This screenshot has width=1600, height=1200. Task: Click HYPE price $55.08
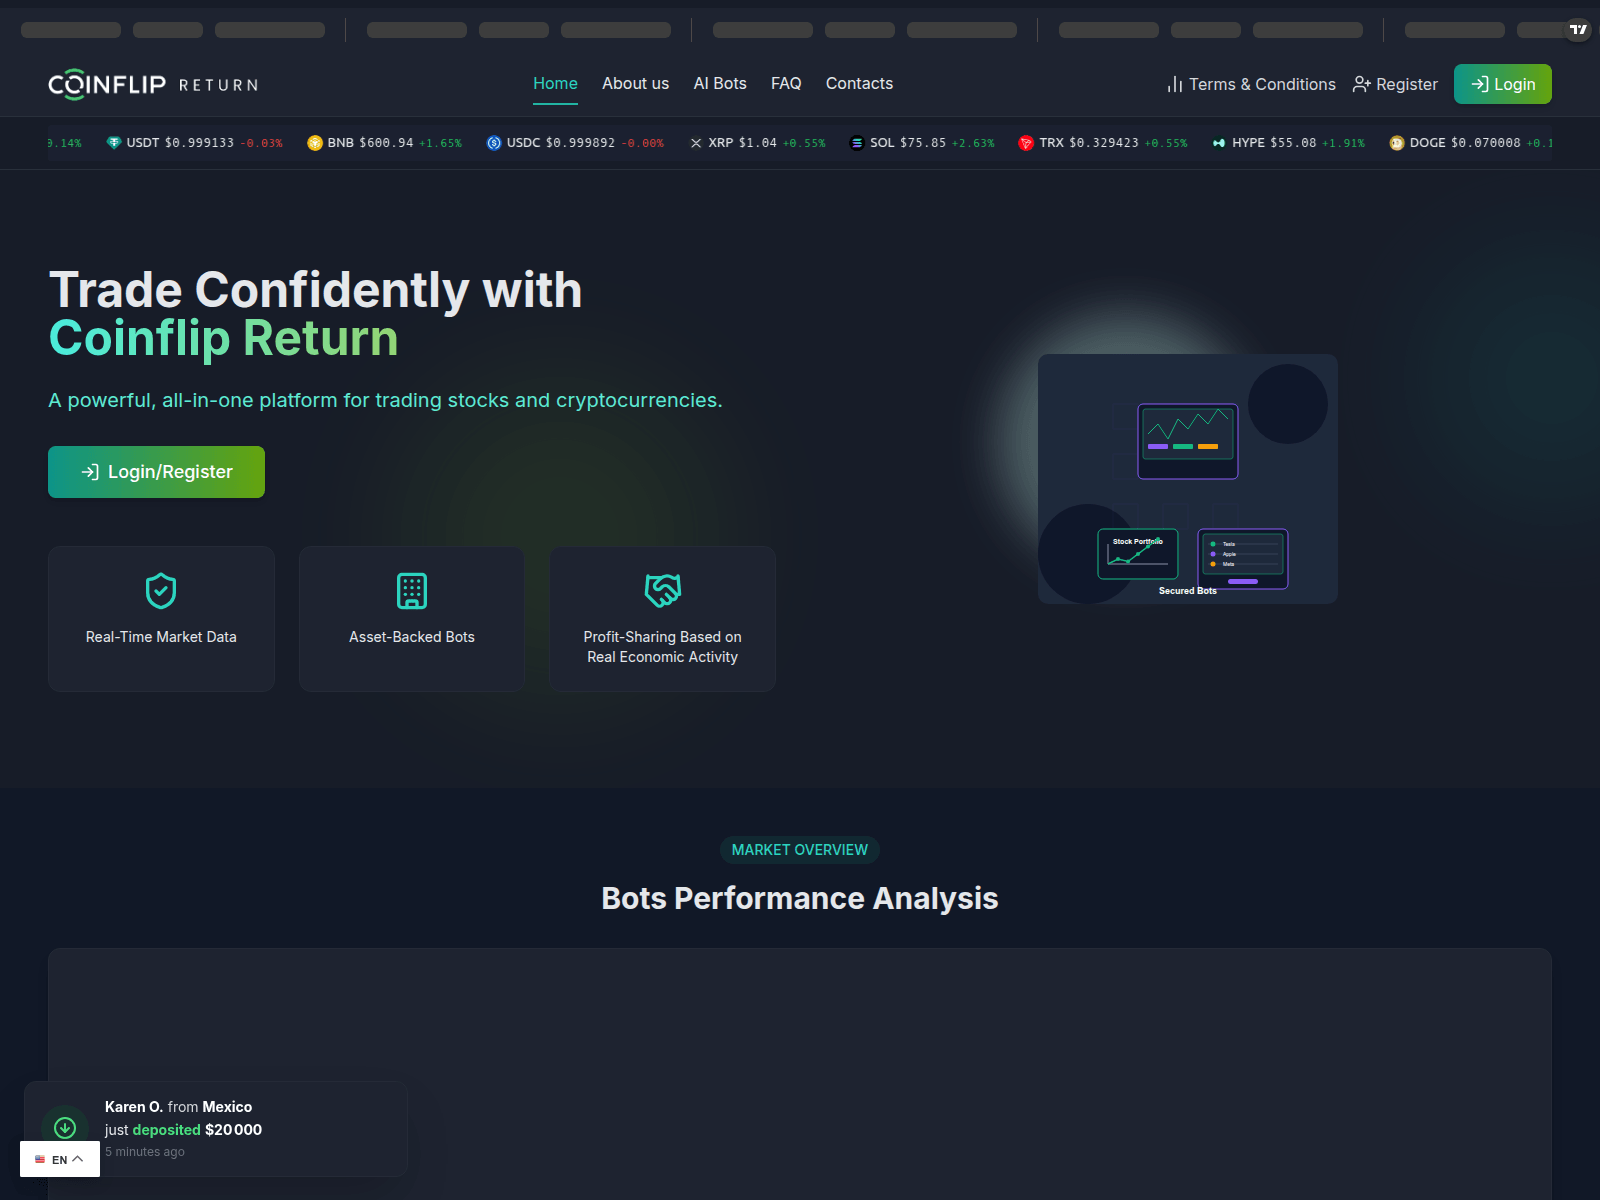tap(1293, 143)
